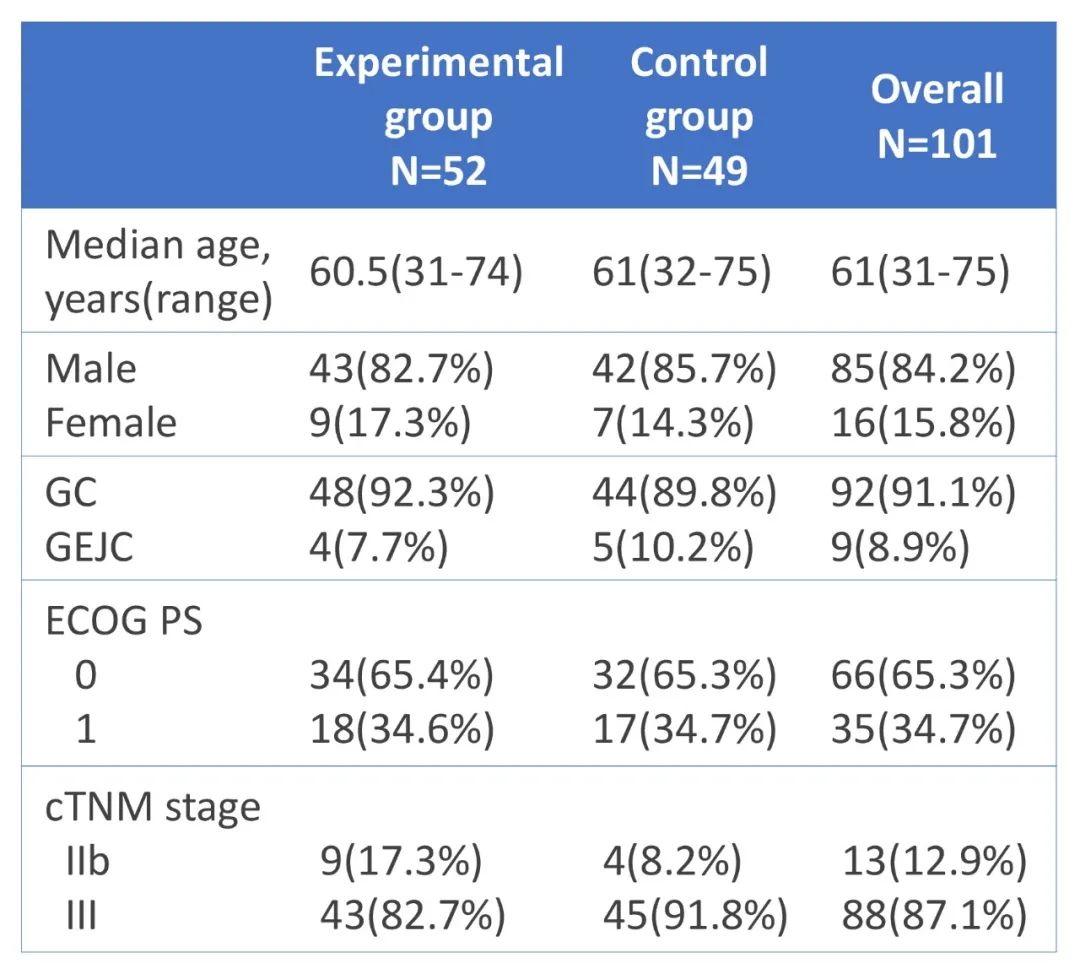Click the 43(82.7%) Male experimental value
1080x974 pixels.
click(401, 368)
